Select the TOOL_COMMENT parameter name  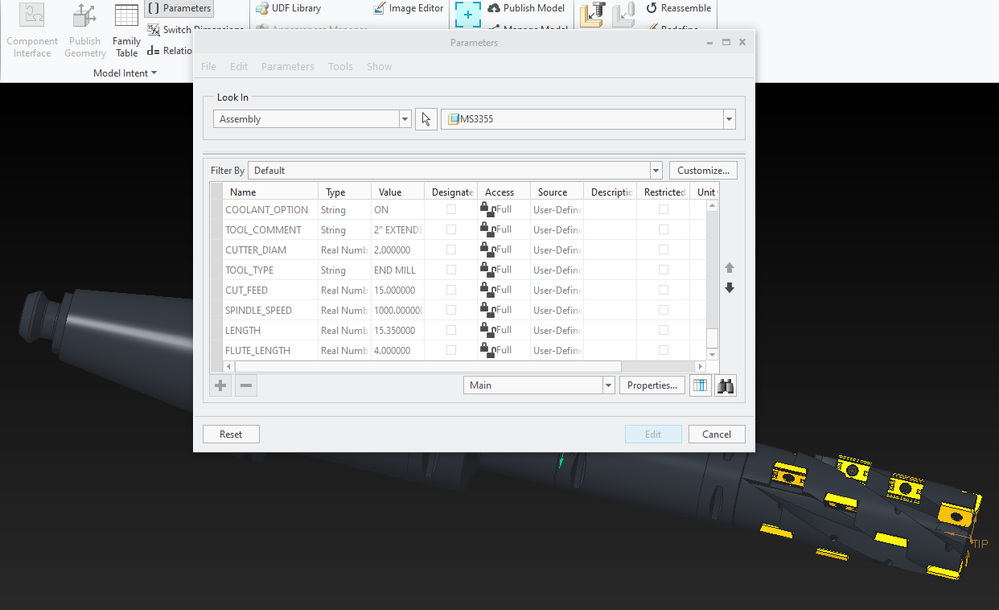(x=263, y=229)
